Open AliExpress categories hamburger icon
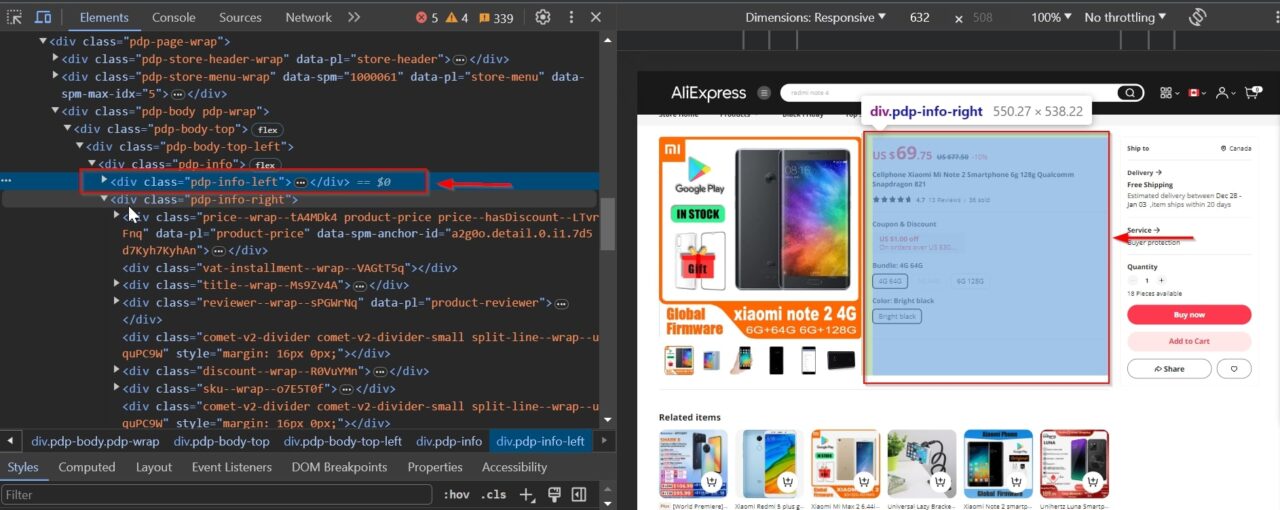 (x=764, y=93)
